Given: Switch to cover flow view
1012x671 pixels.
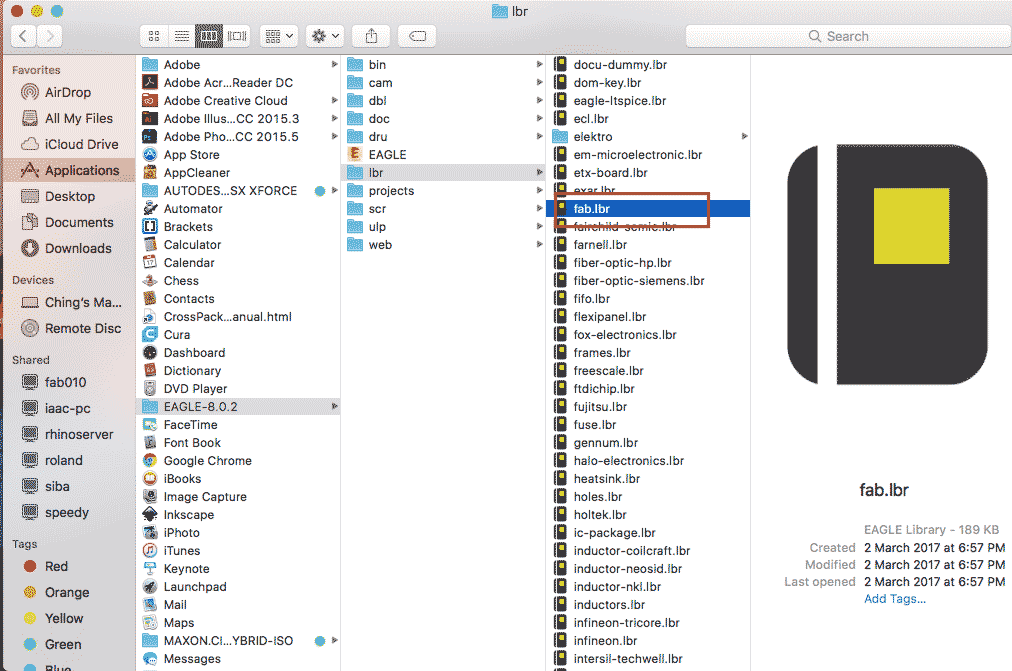Looking at the screenshot, I should [x=237, y=36].
